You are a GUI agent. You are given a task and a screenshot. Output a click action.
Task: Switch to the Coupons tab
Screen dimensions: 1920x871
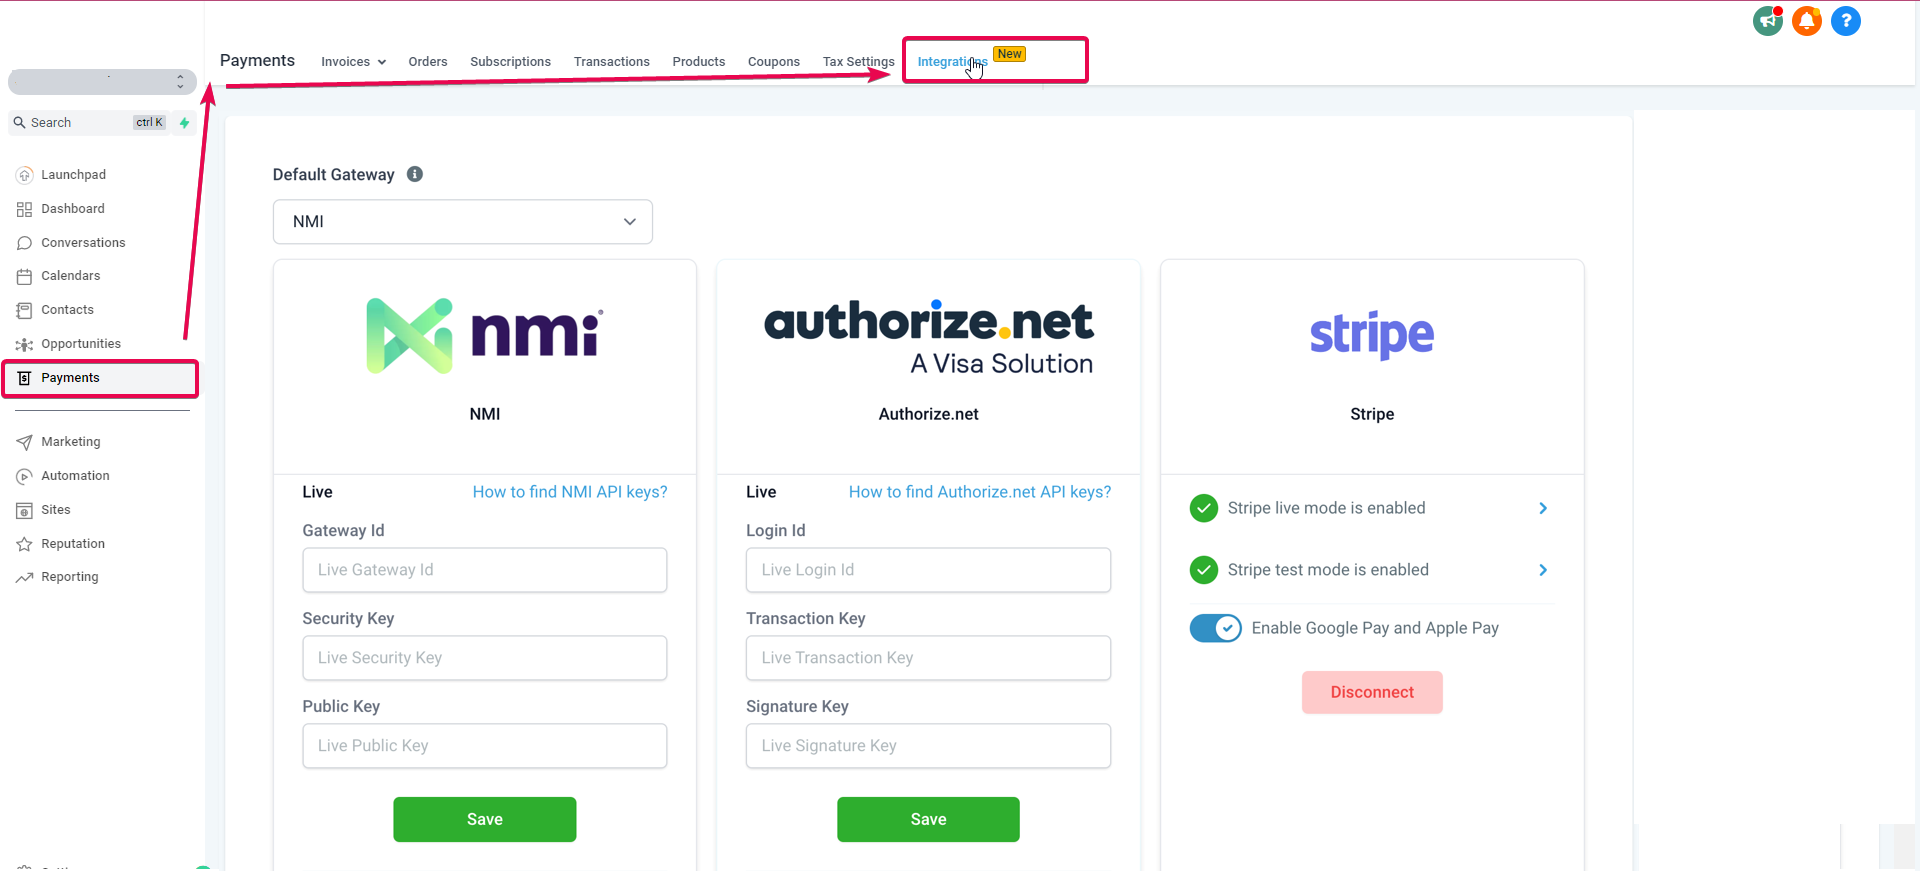point(774,62)
